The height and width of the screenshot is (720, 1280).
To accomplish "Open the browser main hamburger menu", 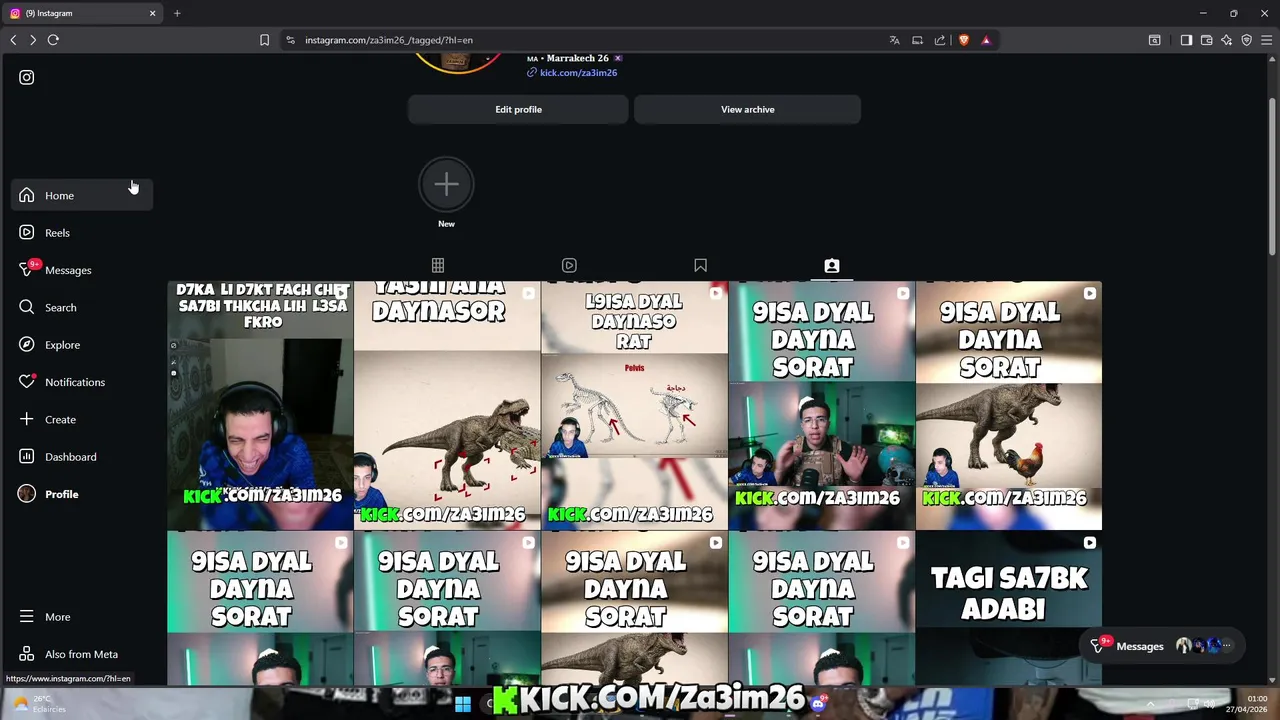I will pos(1267,40).
